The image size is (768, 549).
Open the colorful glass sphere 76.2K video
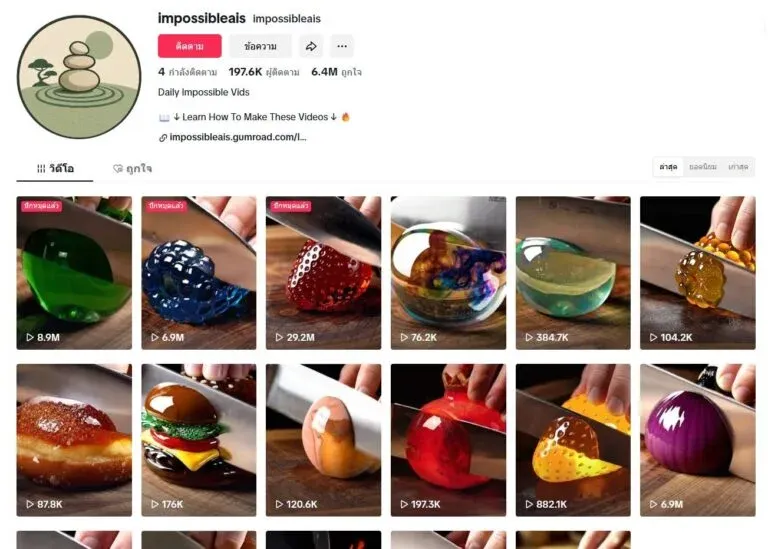[x=448, y=273]
